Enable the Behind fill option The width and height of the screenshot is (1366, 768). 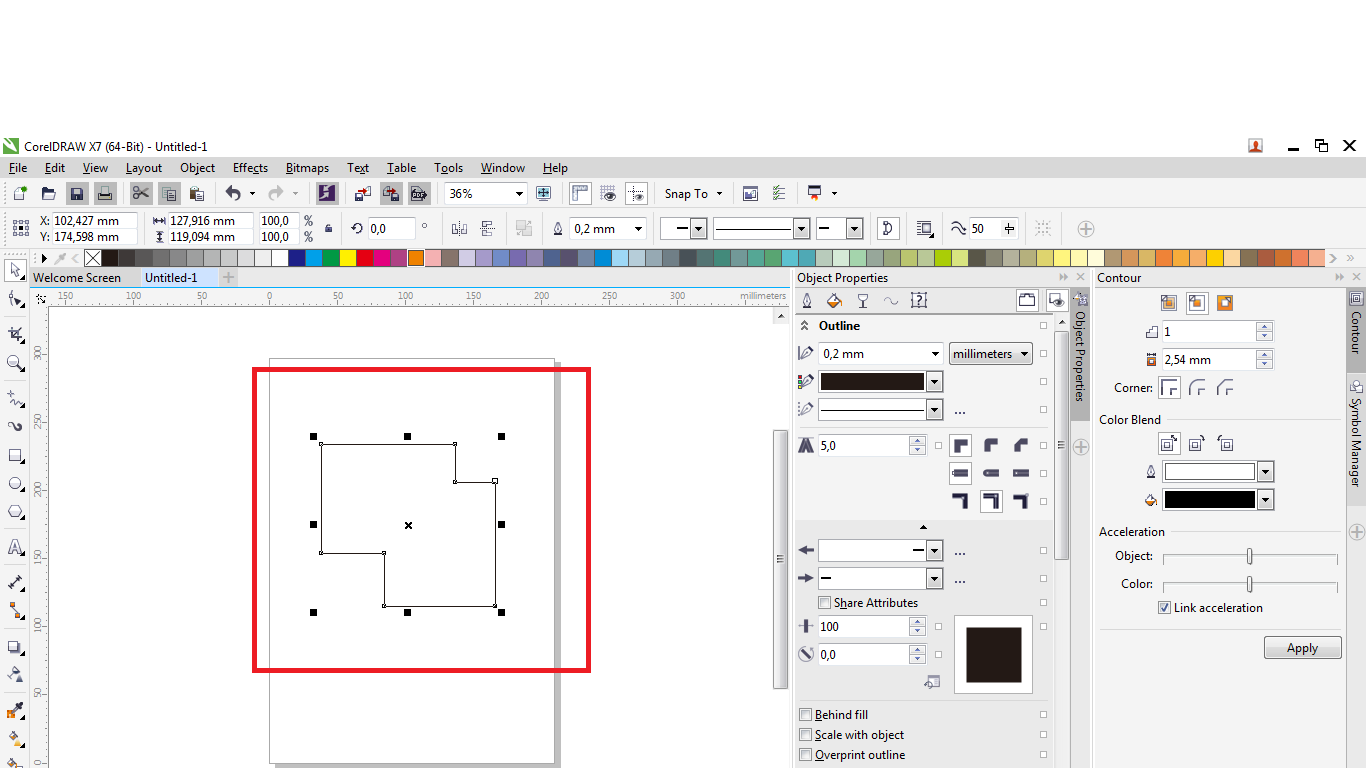pos(806,714)
